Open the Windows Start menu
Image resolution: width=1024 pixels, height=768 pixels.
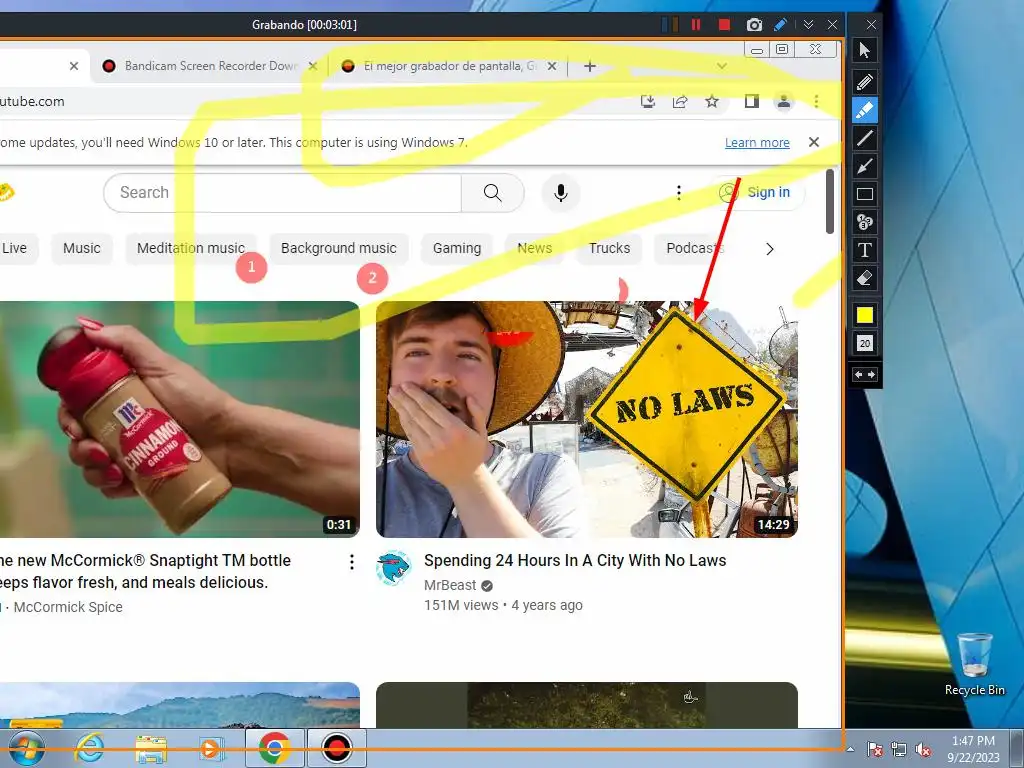click(x=26, y=748)
